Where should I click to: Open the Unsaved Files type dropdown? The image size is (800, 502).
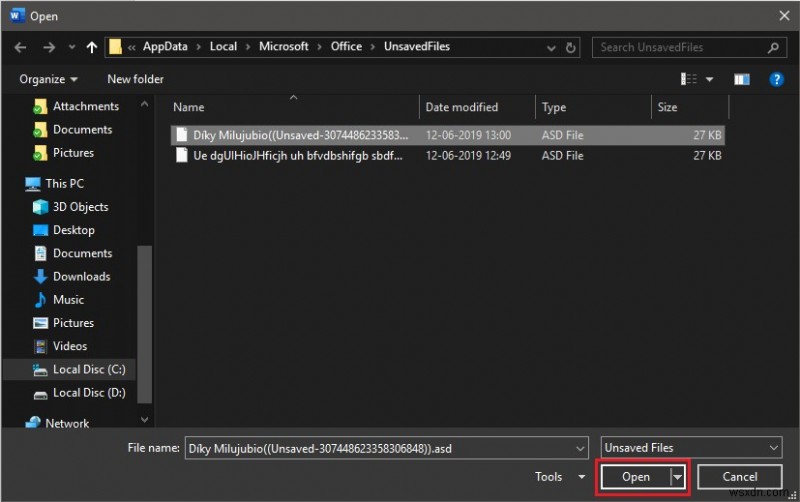click(x=691, y=448)
